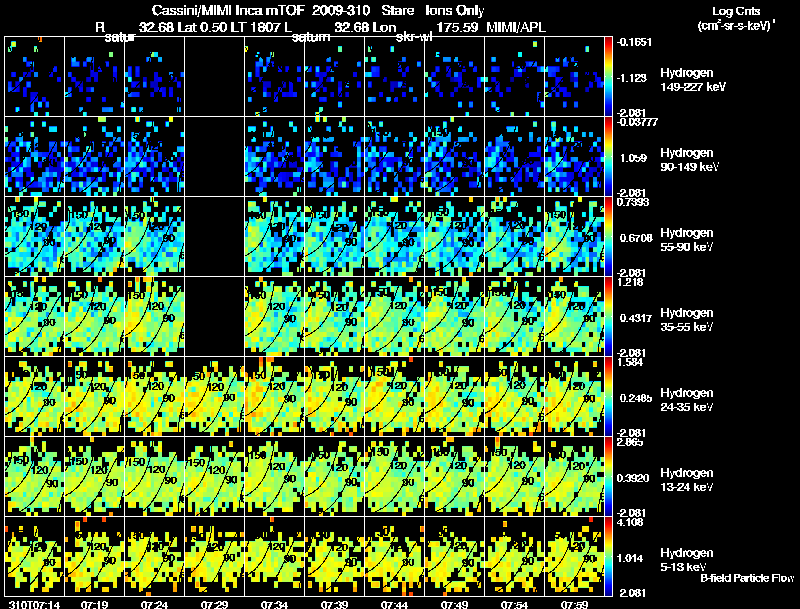Click the "Lat 0.50" header value
800x609 pixels.
(x=203, y=27)
